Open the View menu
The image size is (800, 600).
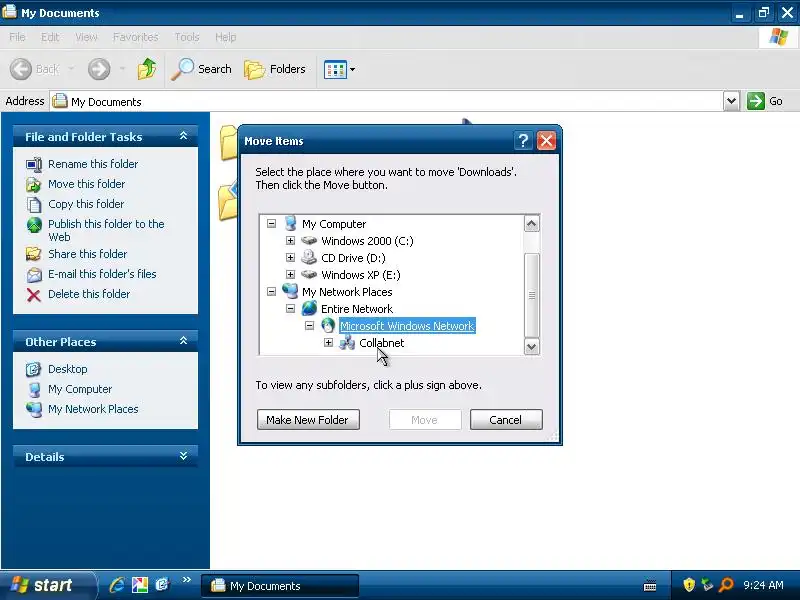coord(86,37)
